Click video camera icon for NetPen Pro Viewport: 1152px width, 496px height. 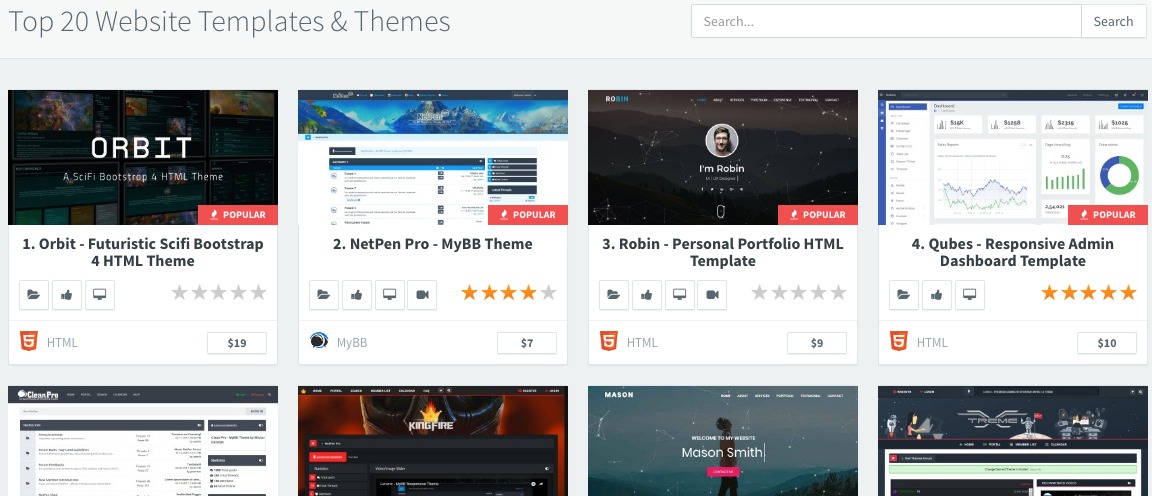pos(422,295)
